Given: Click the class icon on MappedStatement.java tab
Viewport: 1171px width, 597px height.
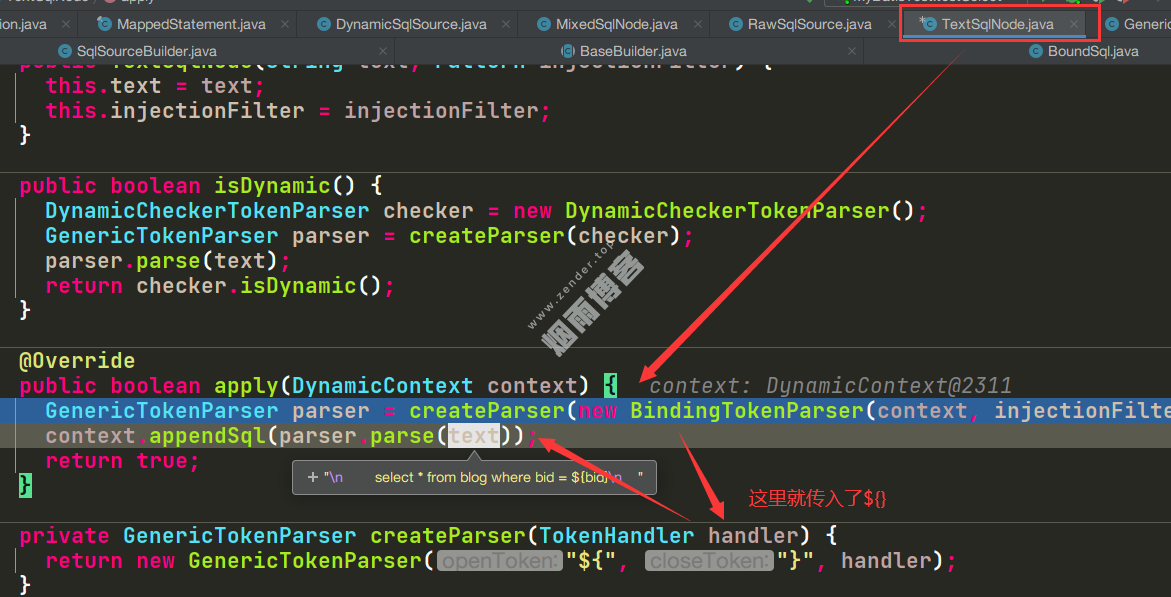Looking at the screenshot, I should (x=105, y=23).
